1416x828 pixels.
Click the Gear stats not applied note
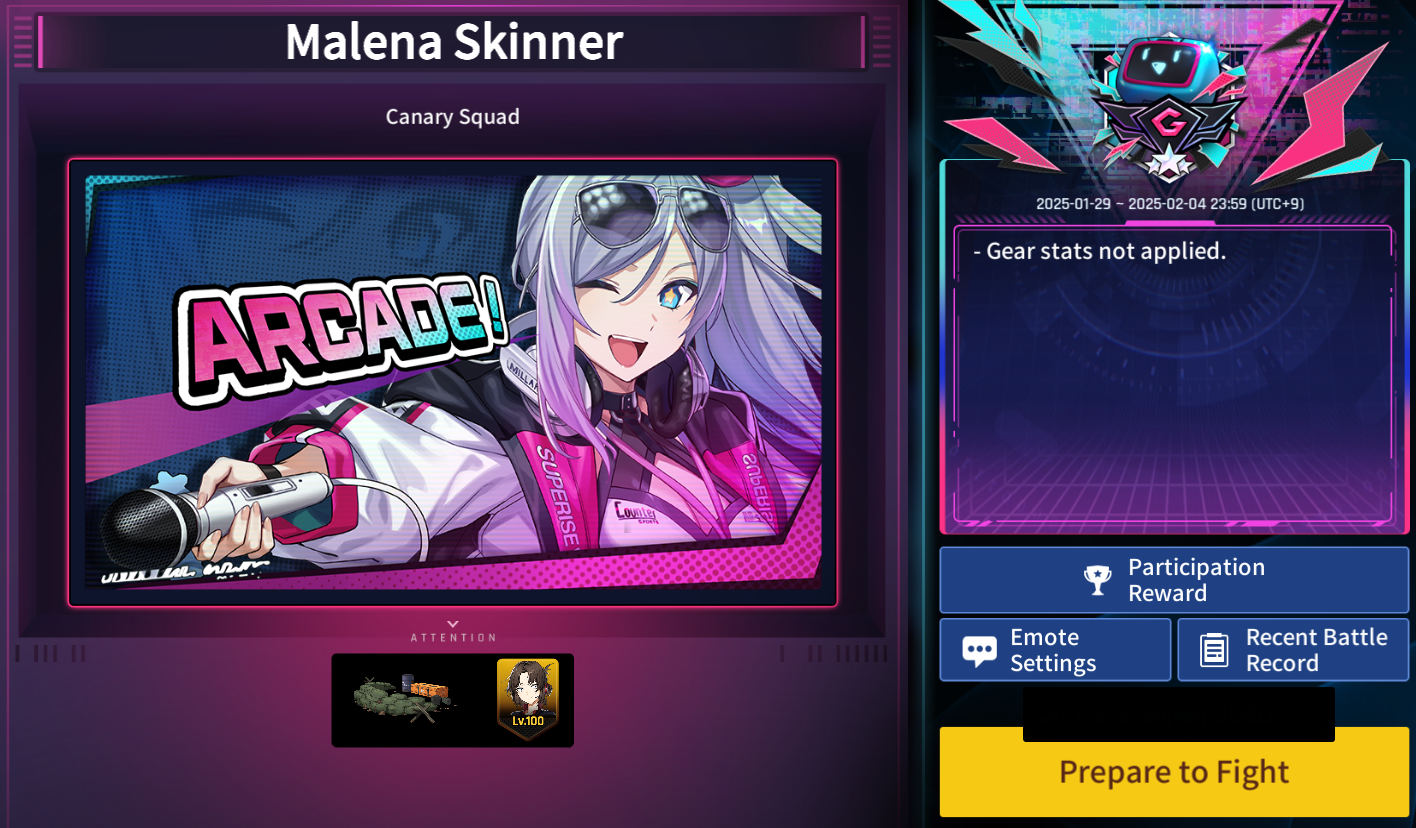(x=1099, y=252)
